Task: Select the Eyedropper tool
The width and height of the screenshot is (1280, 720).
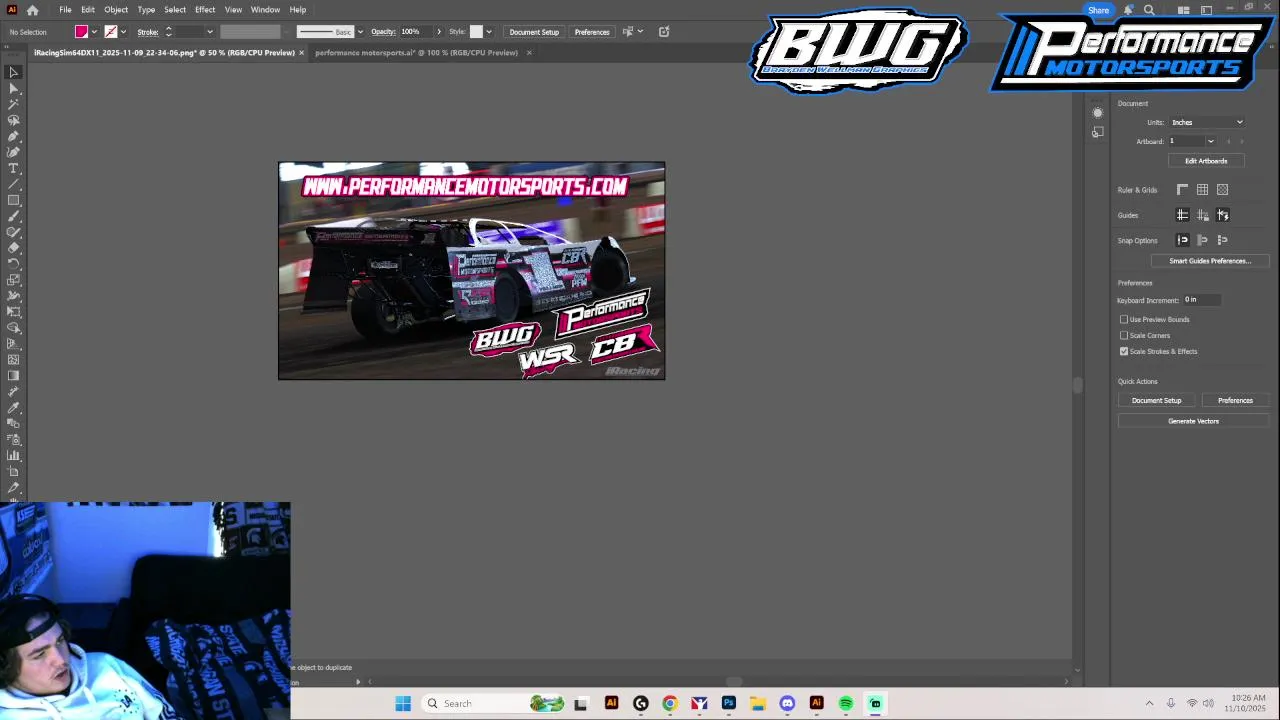Action: (14, 408)
